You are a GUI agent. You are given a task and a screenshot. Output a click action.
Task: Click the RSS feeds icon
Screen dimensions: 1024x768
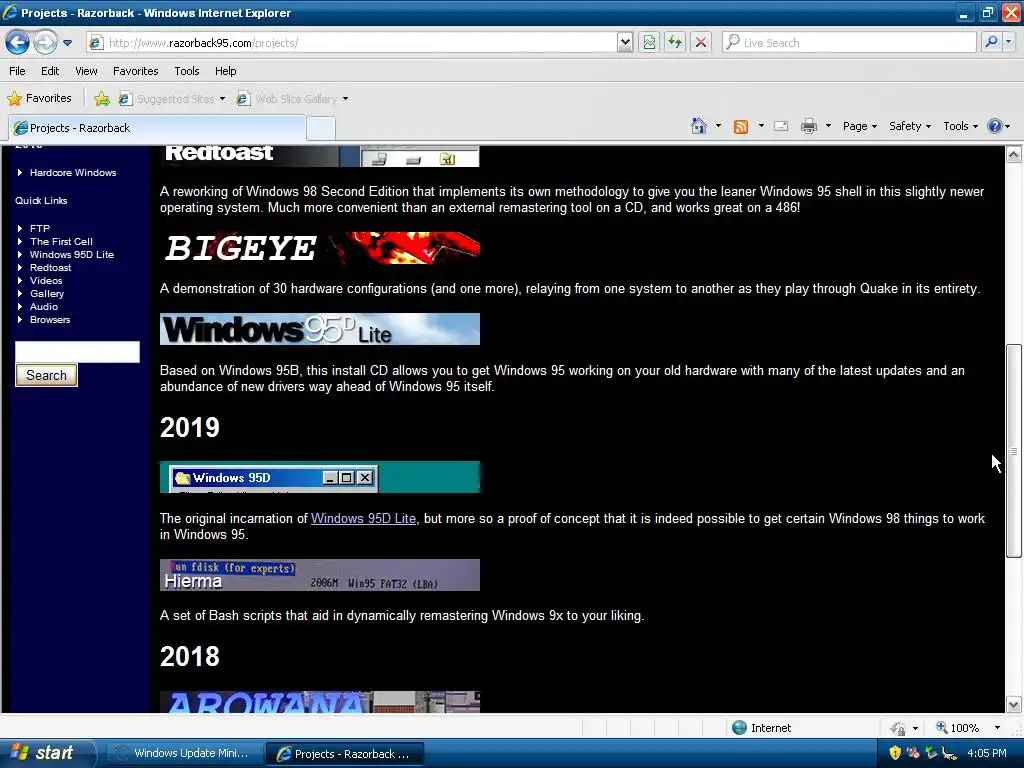click(x=741, y=127)
